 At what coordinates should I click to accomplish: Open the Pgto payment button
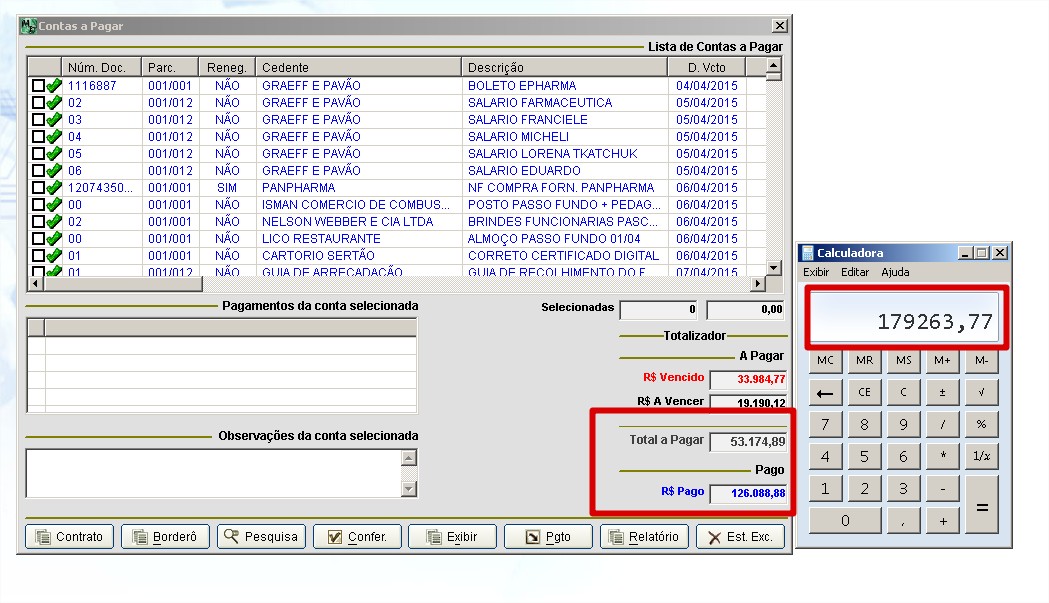(548, 537)
